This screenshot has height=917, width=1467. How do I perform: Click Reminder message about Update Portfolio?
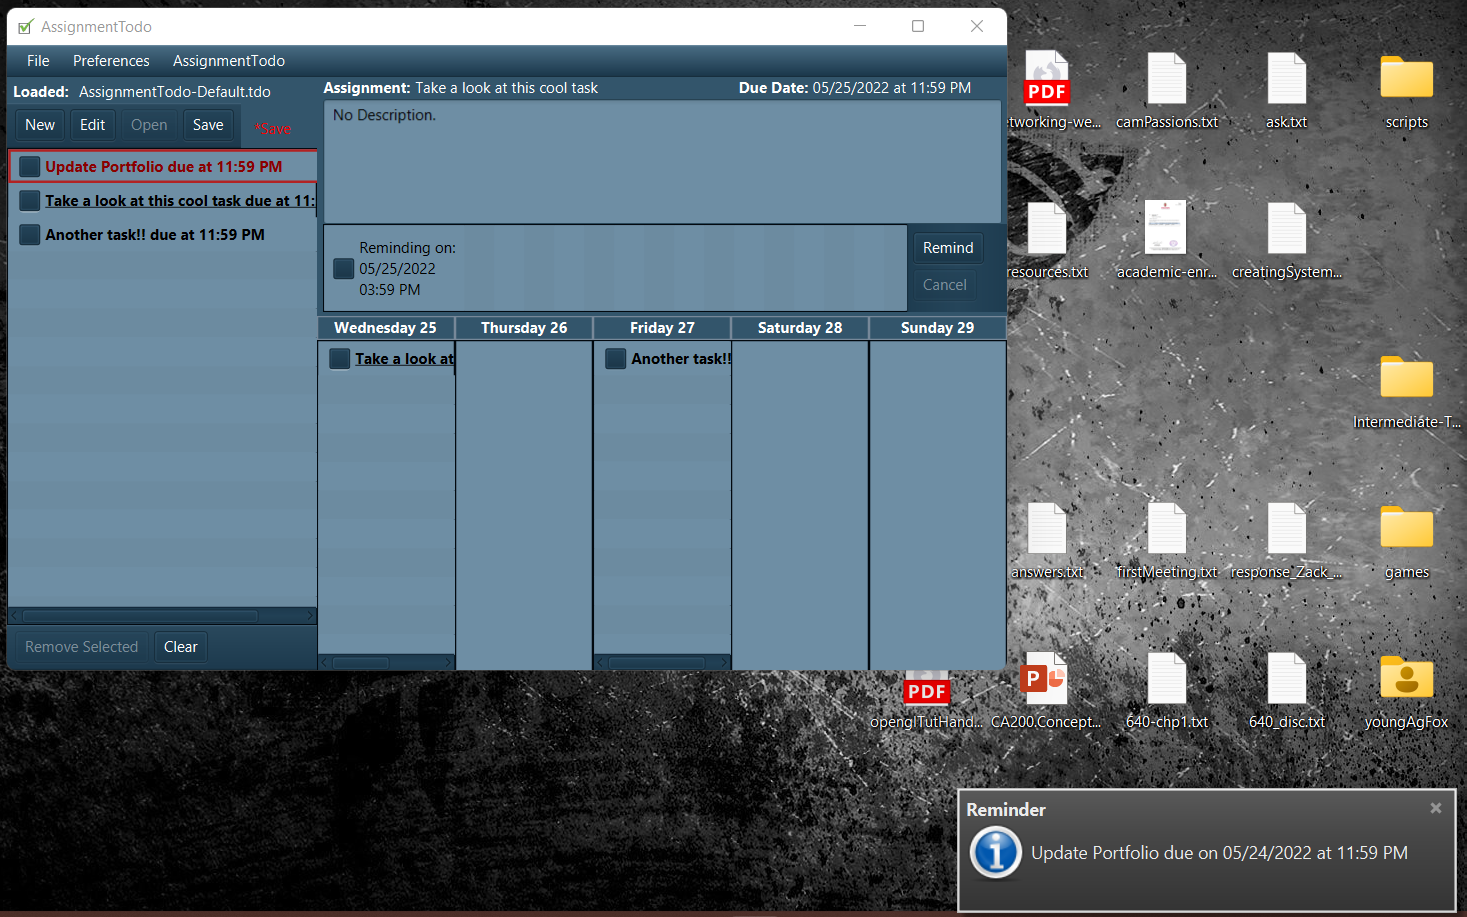[x=1219, y=853]
